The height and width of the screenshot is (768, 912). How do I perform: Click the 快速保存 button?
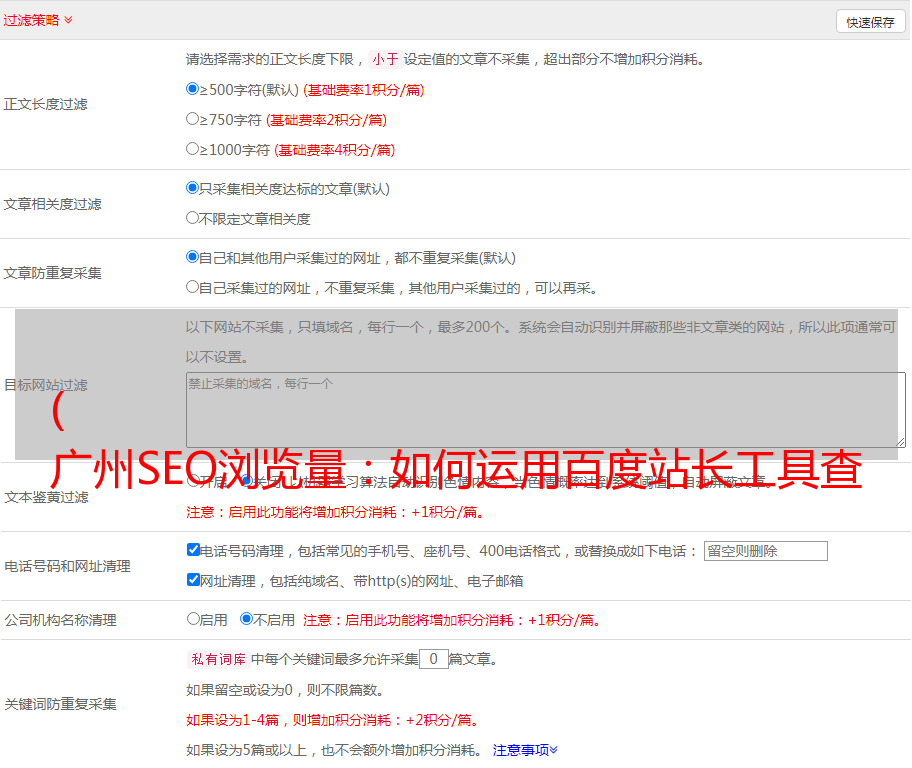click(x=870, y=22)
